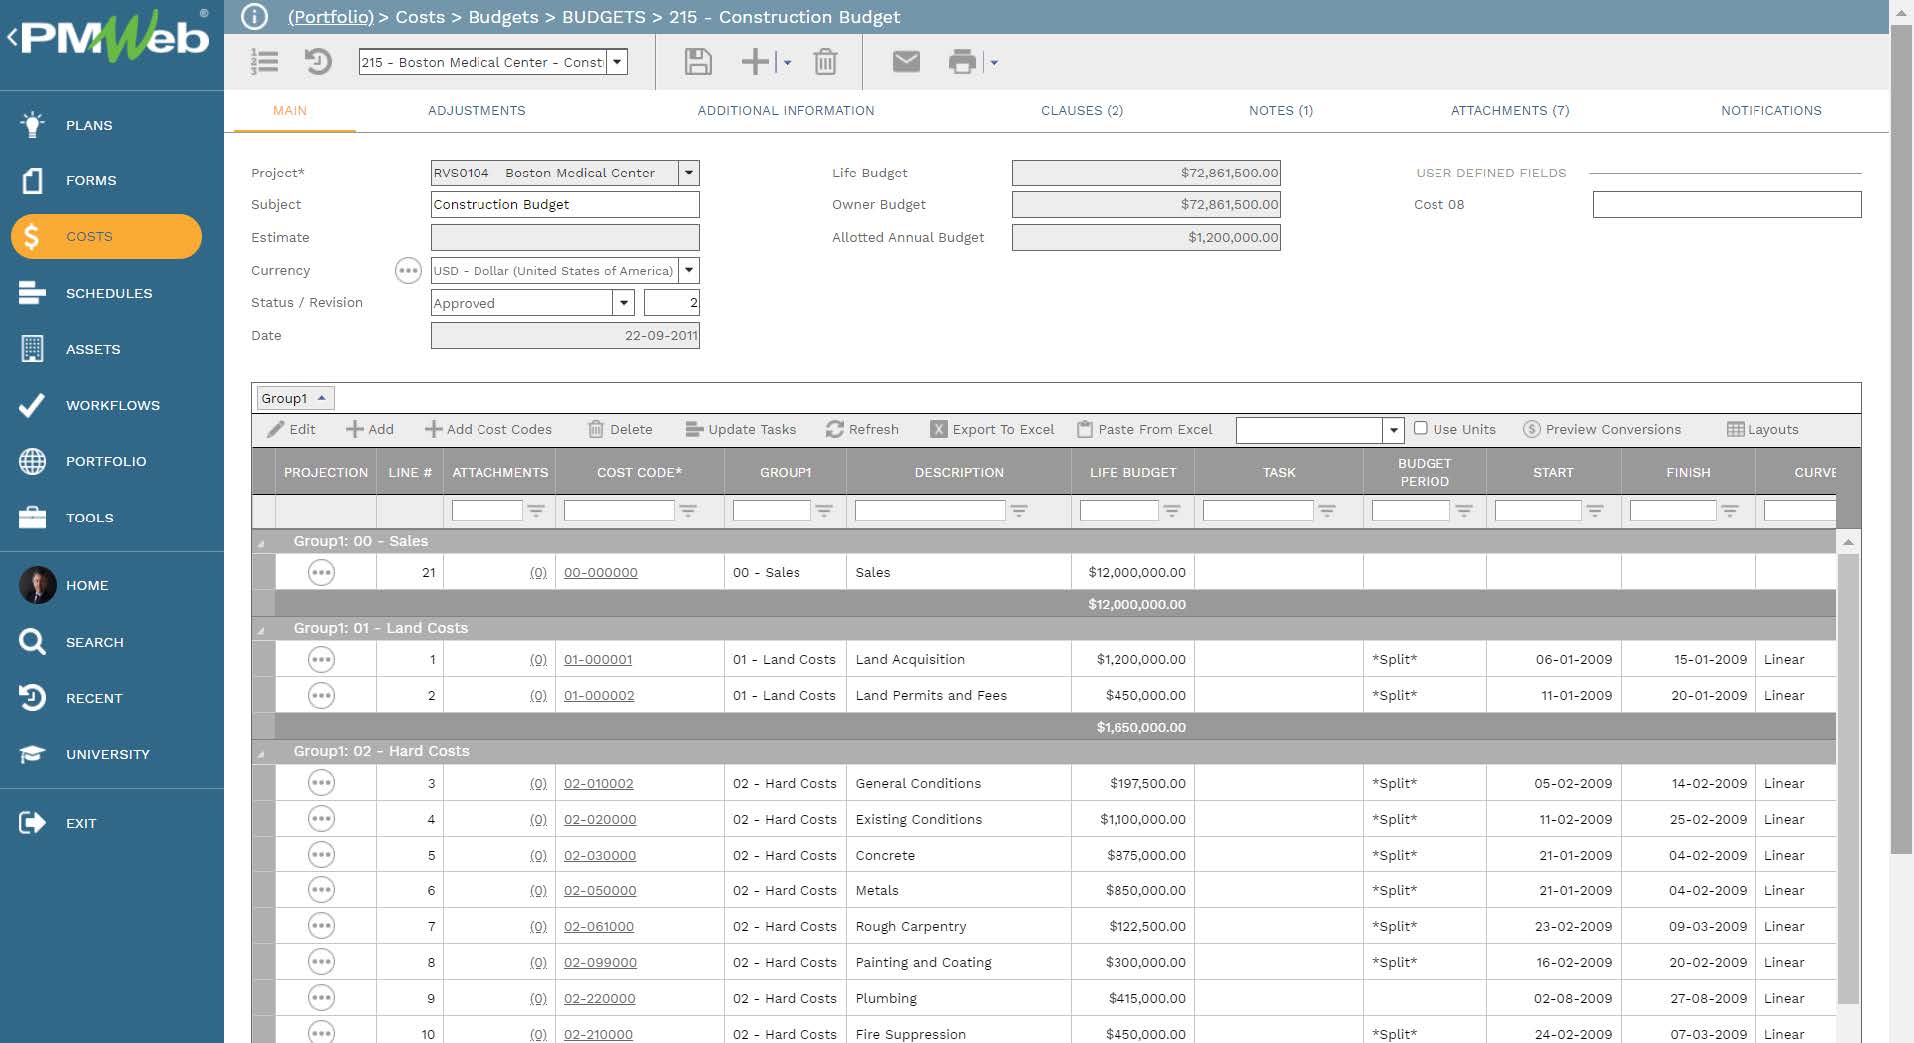Screen dimensions: 1914x1043
Task: Collapse the Group1: 01 - Land Costs group
Action: point(262,630)
